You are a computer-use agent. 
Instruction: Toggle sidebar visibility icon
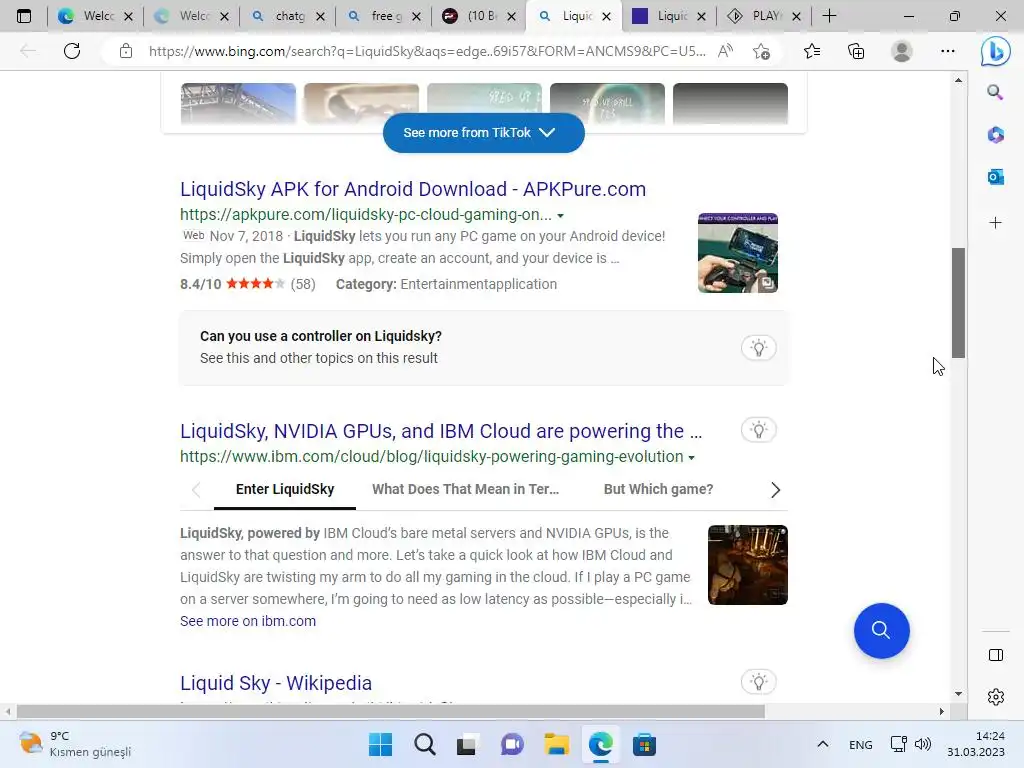click(996, 655)
